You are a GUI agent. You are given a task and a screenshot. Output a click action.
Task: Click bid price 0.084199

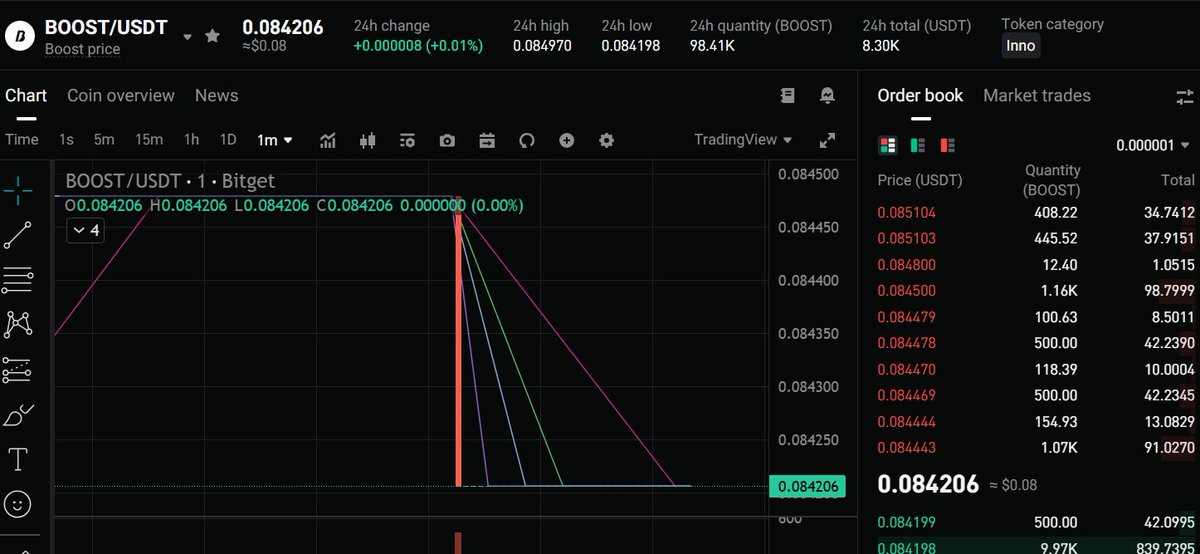tap(906, 522)
